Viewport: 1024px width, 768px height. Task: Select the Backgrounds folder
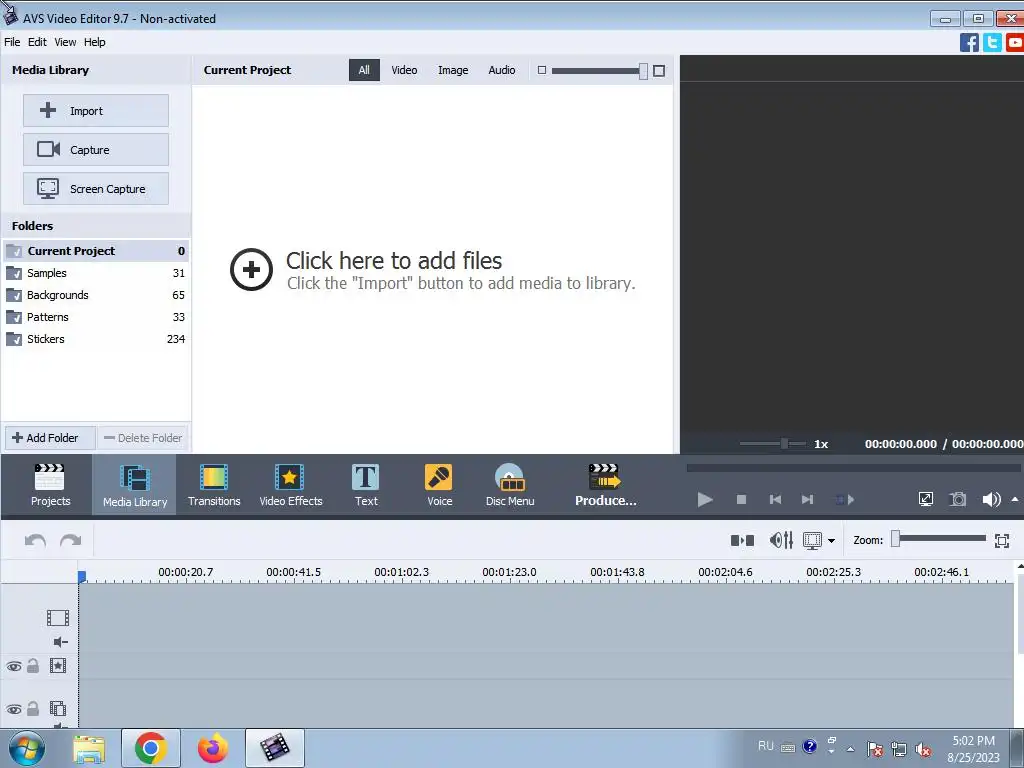pyautogui.click(x=96, y=295)
